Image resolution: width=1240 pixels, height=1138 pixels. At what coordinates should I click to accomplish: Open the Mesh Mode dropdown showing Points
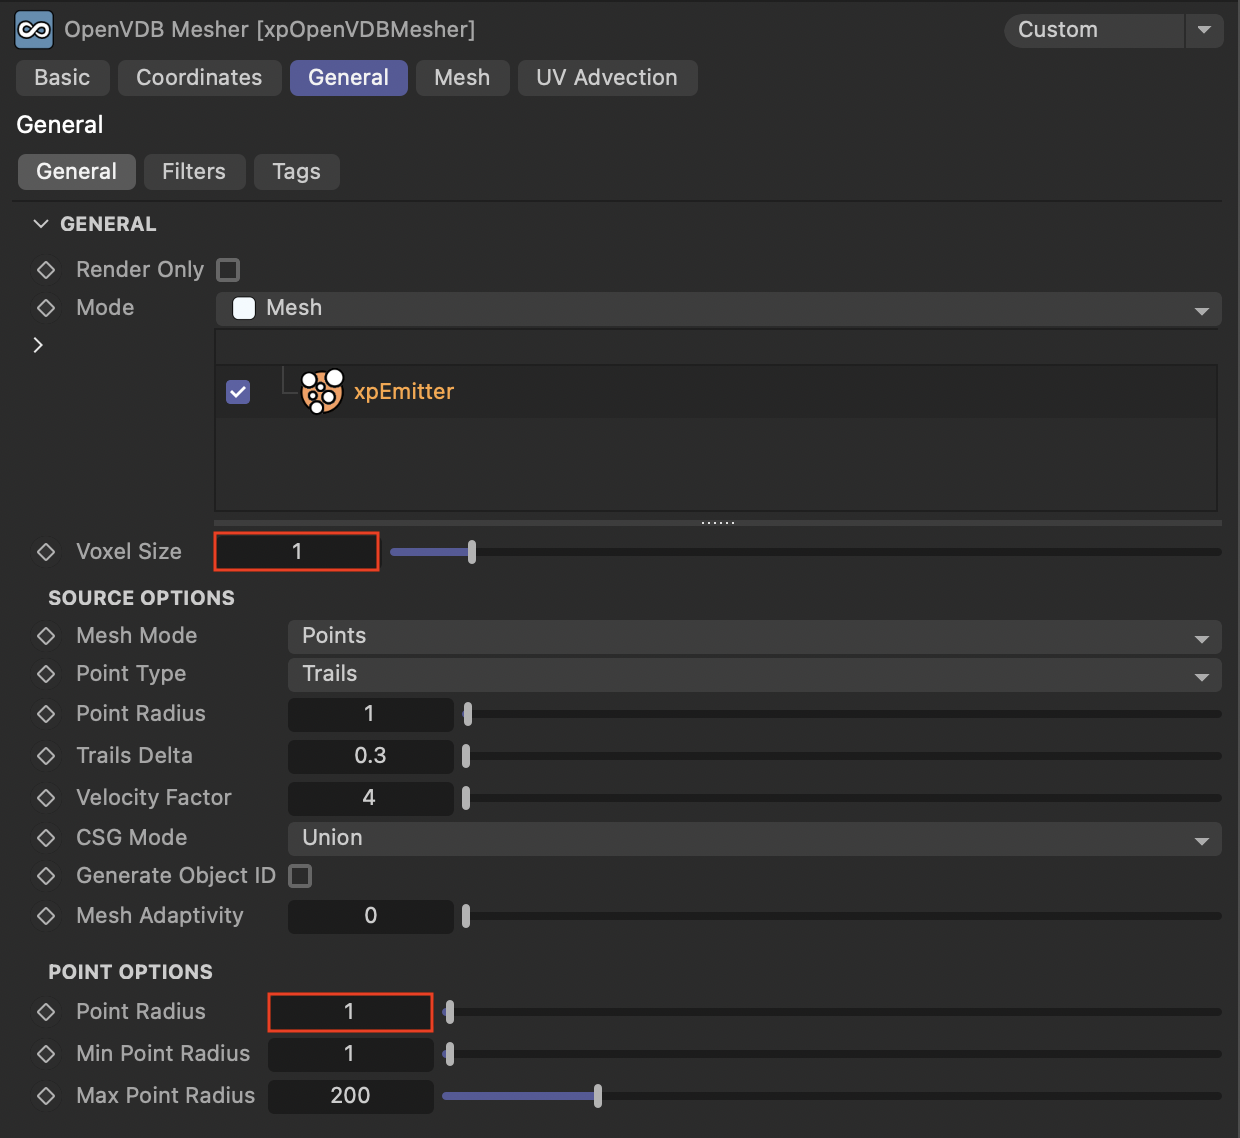click(x=754, y=636)
